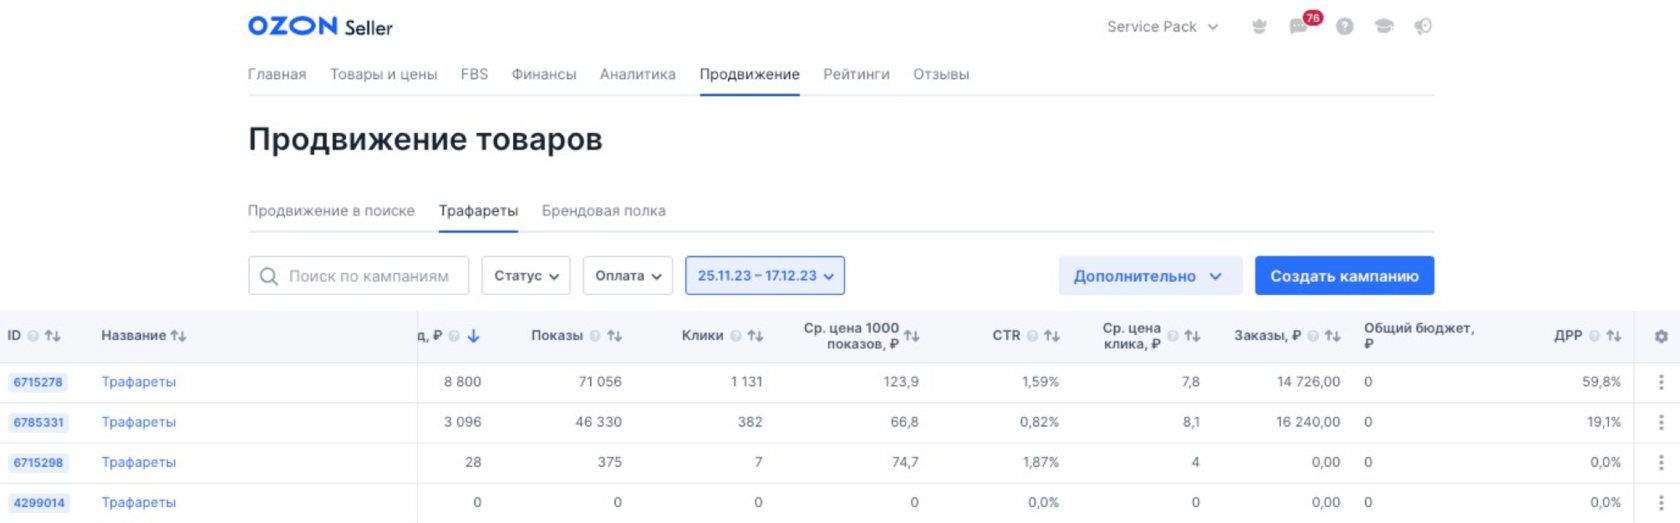Screen dimensions: 1680x523
Task: Click the info icon next to ДРР
Action: pyautogui.click(x=1594, y=336)
